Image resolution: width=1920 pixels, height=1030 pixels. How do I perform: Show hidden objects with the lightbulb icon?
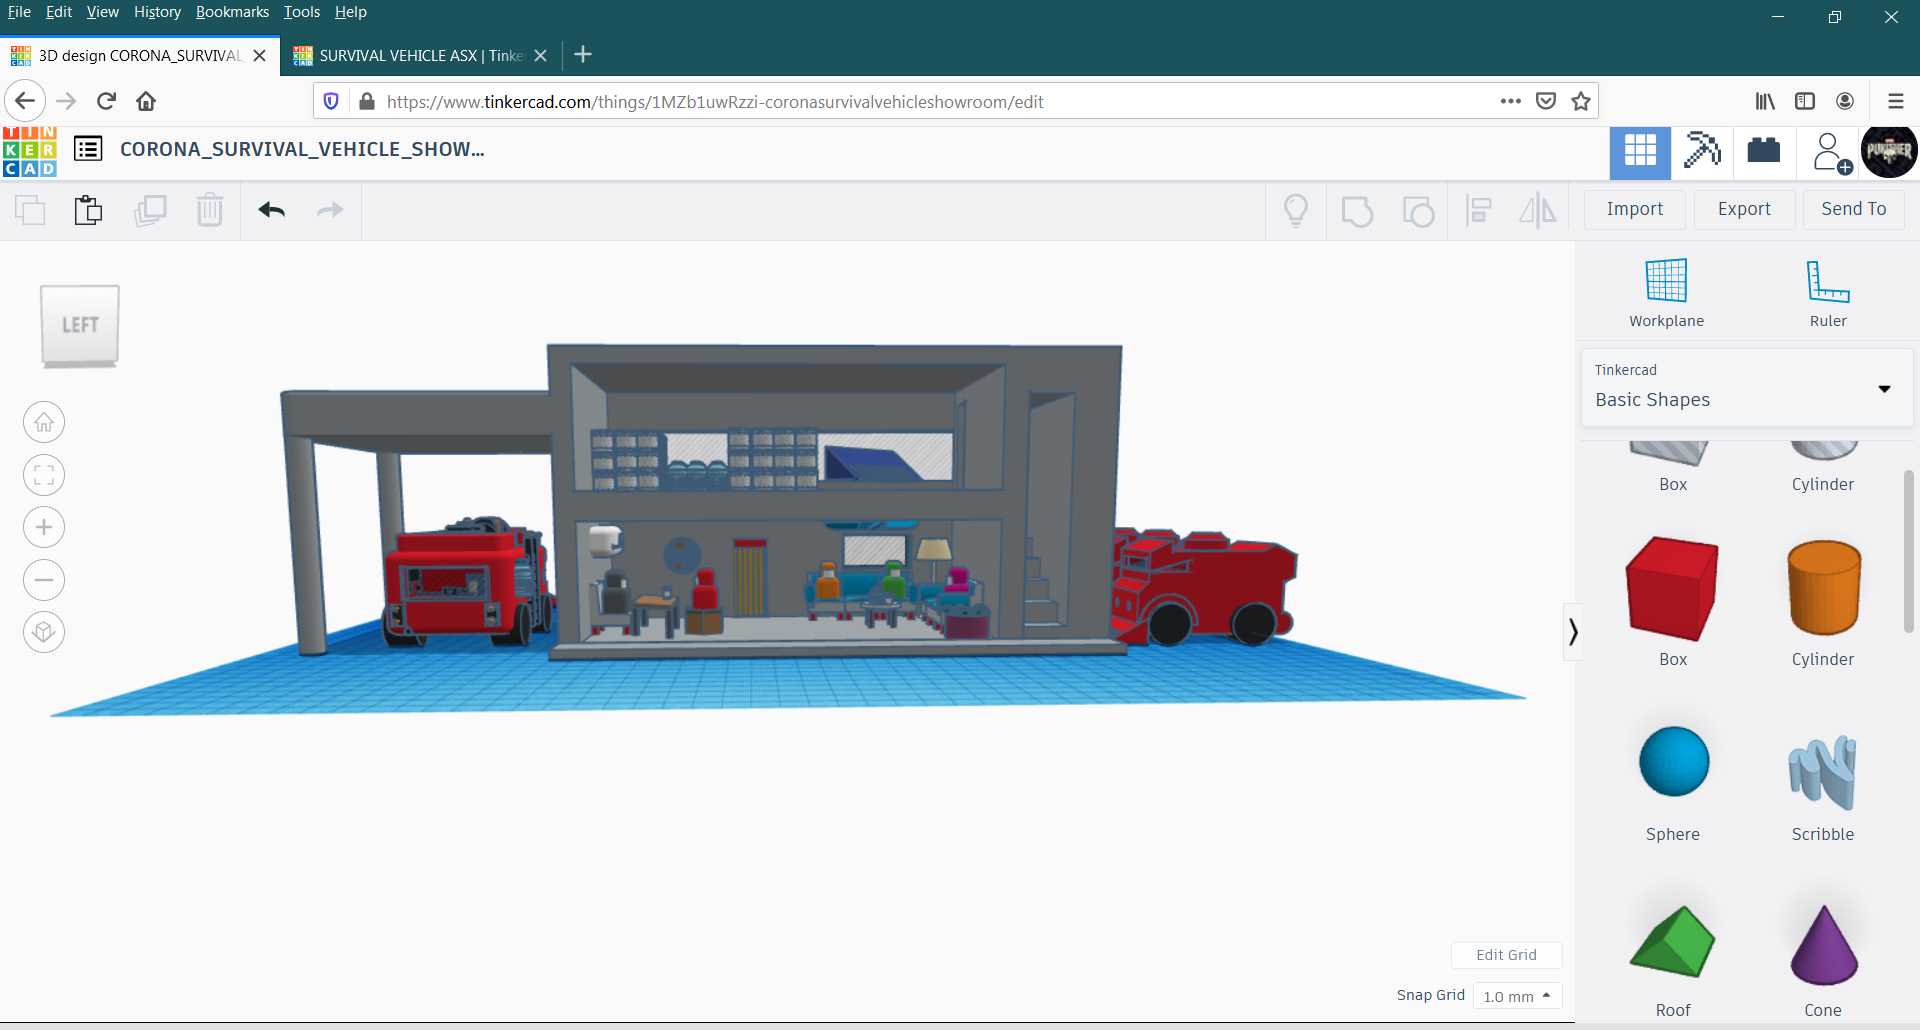(x=1296, y=210)
